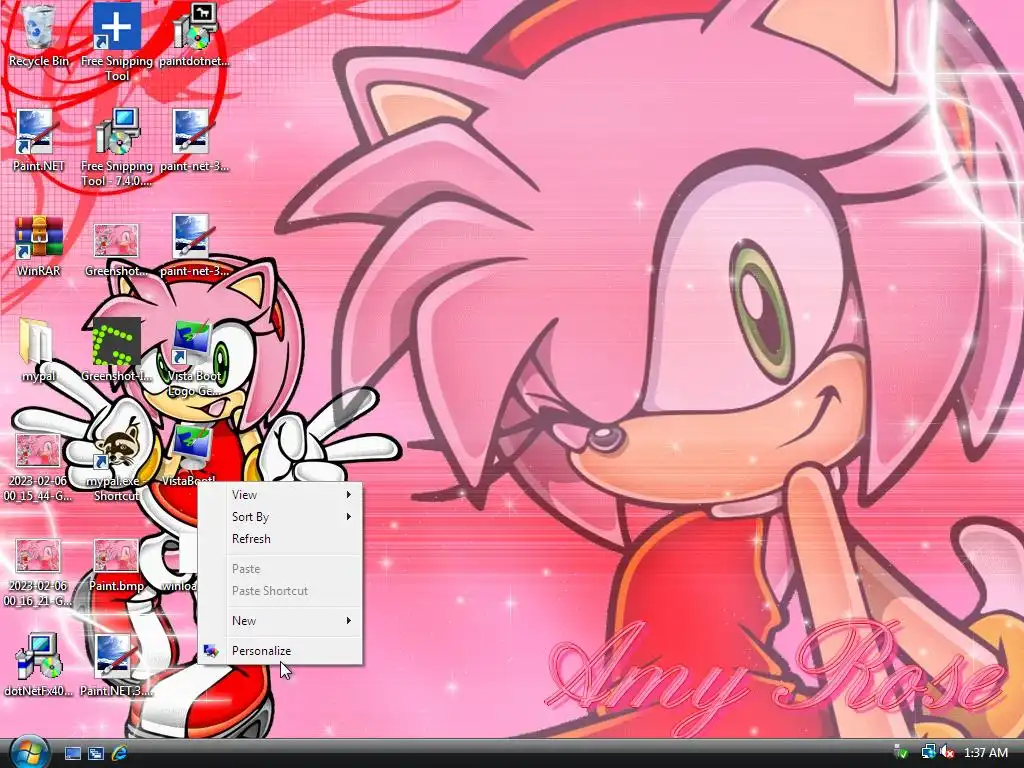The image size is (1024, 768).
Task: Click the muted volume tray icon
Action: [x=947, y=753]
